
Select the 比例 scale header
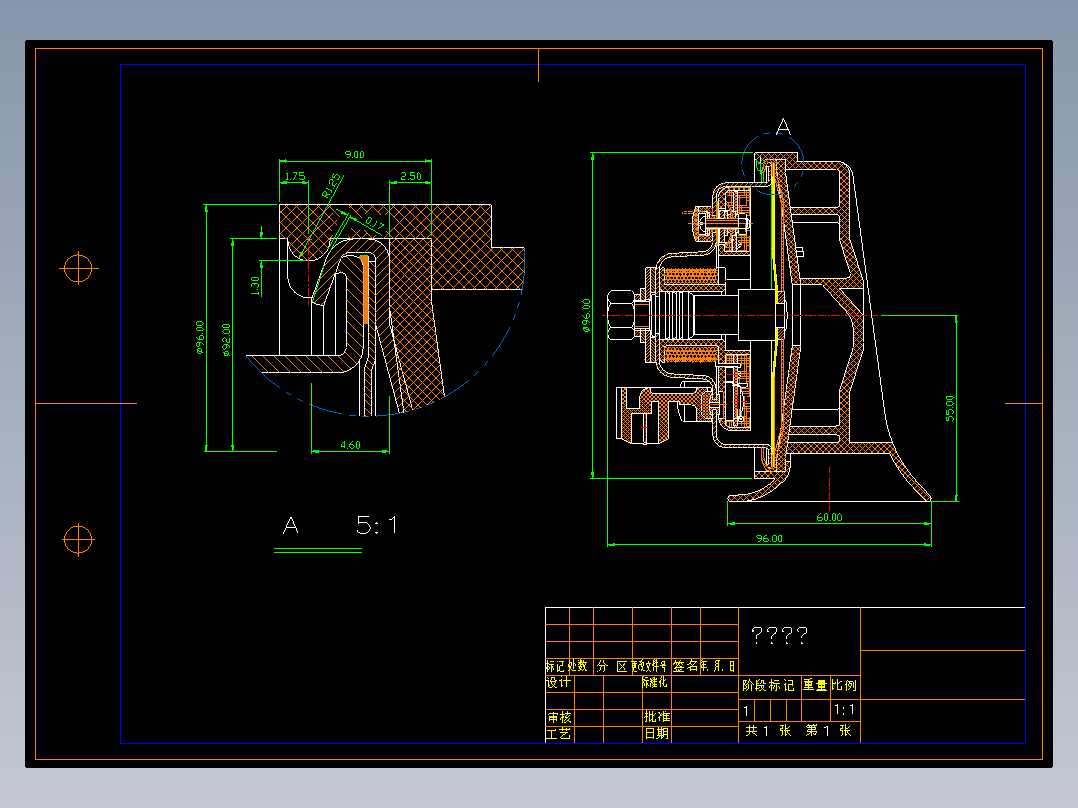pos(844,685)
